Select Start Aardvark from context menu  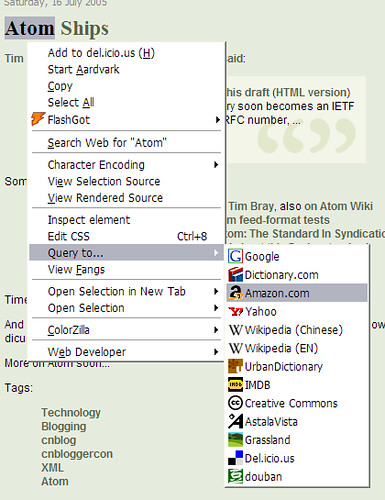pos(126,69)
